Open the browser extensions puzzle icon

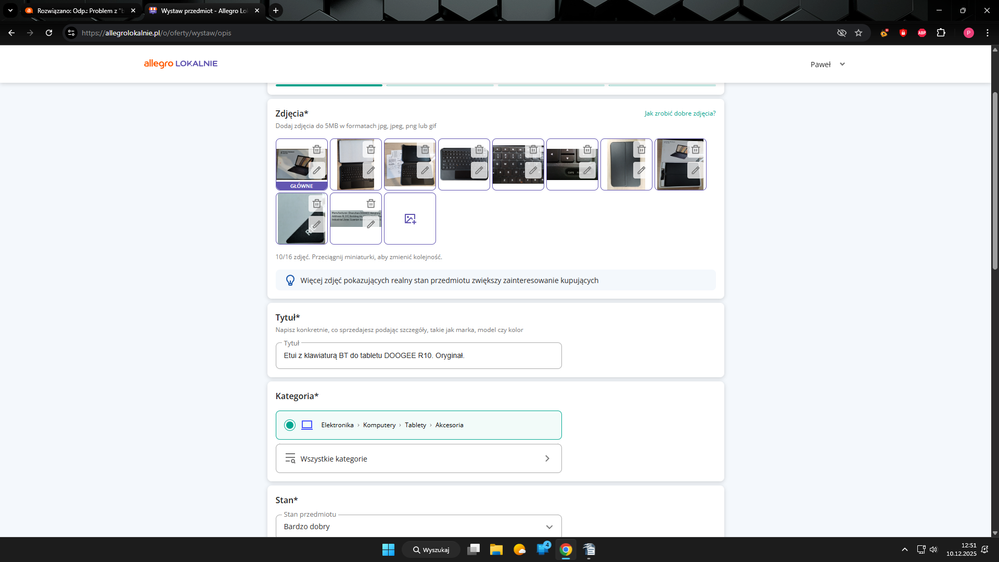point(941,33)
